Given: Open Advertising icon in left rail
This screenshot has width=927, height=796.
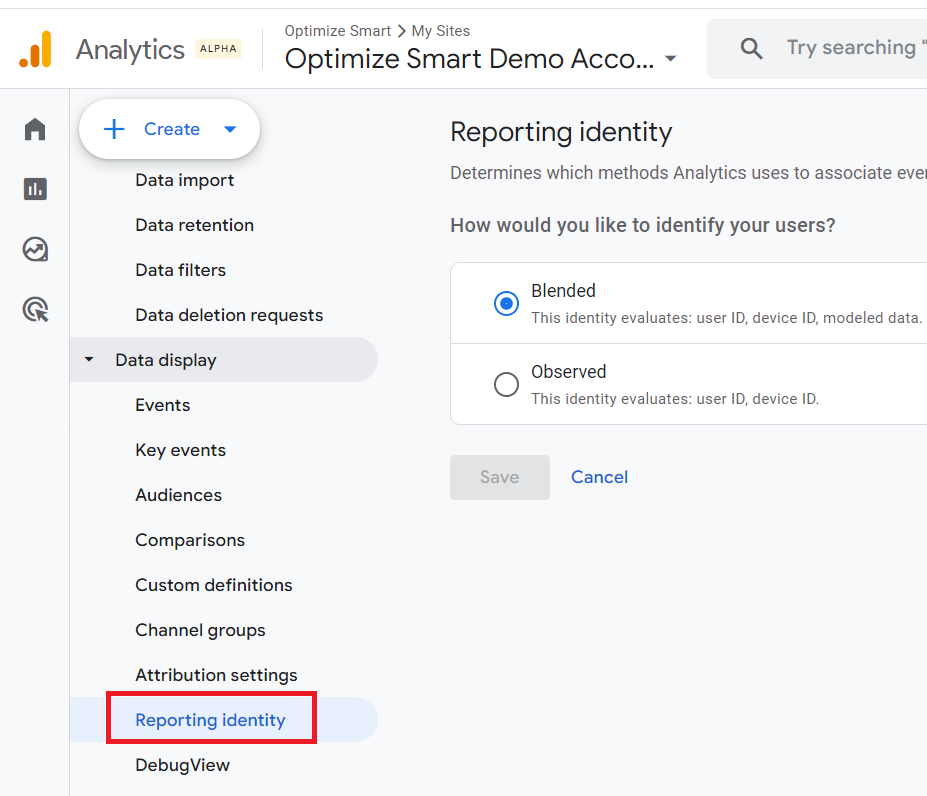Looking at the screenshot, I should [35, 309].
